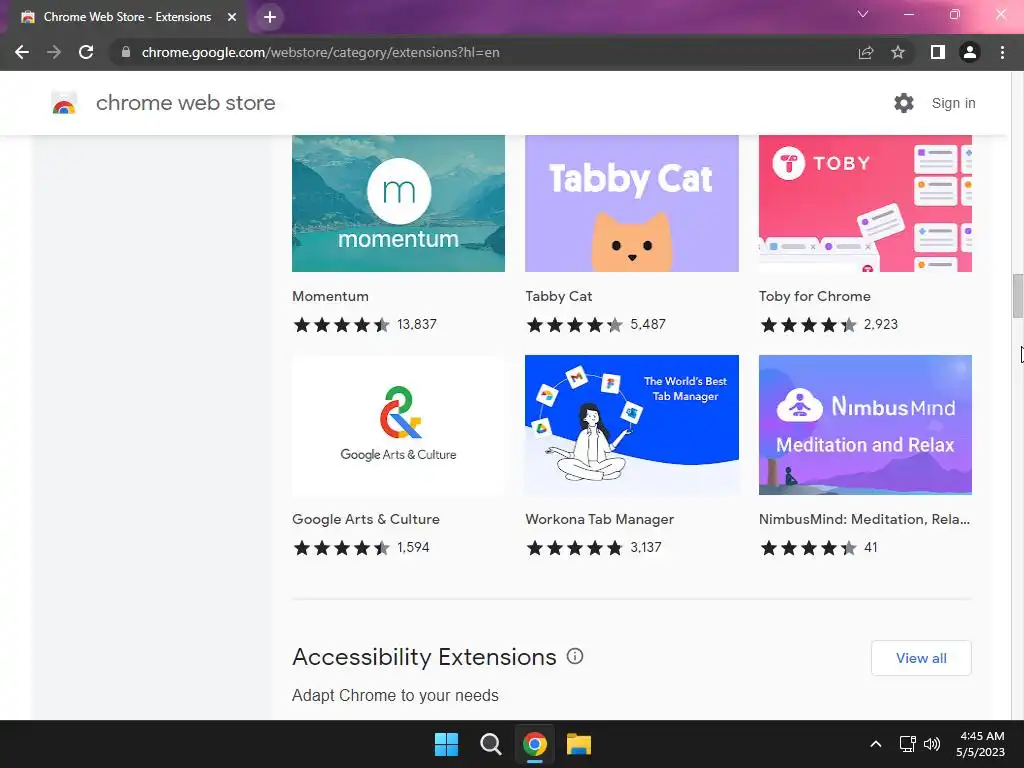Open the tab search chevron
Screen dimensions: 1024x768
click(x=863, y=14)
